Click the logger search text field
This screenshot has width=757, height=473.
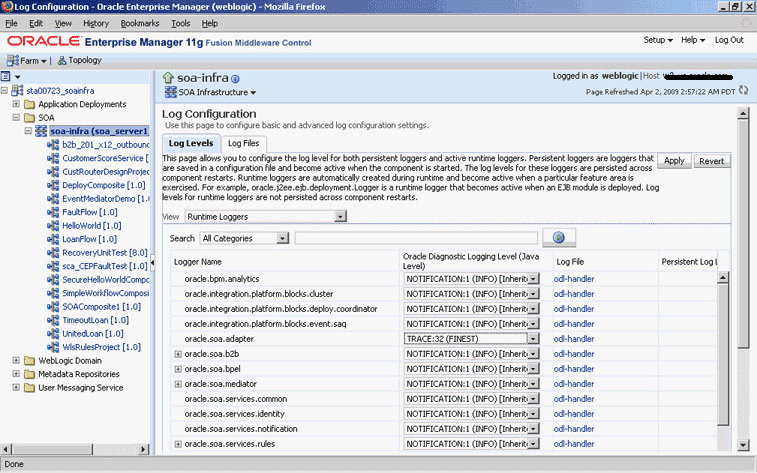coord(414,238)
